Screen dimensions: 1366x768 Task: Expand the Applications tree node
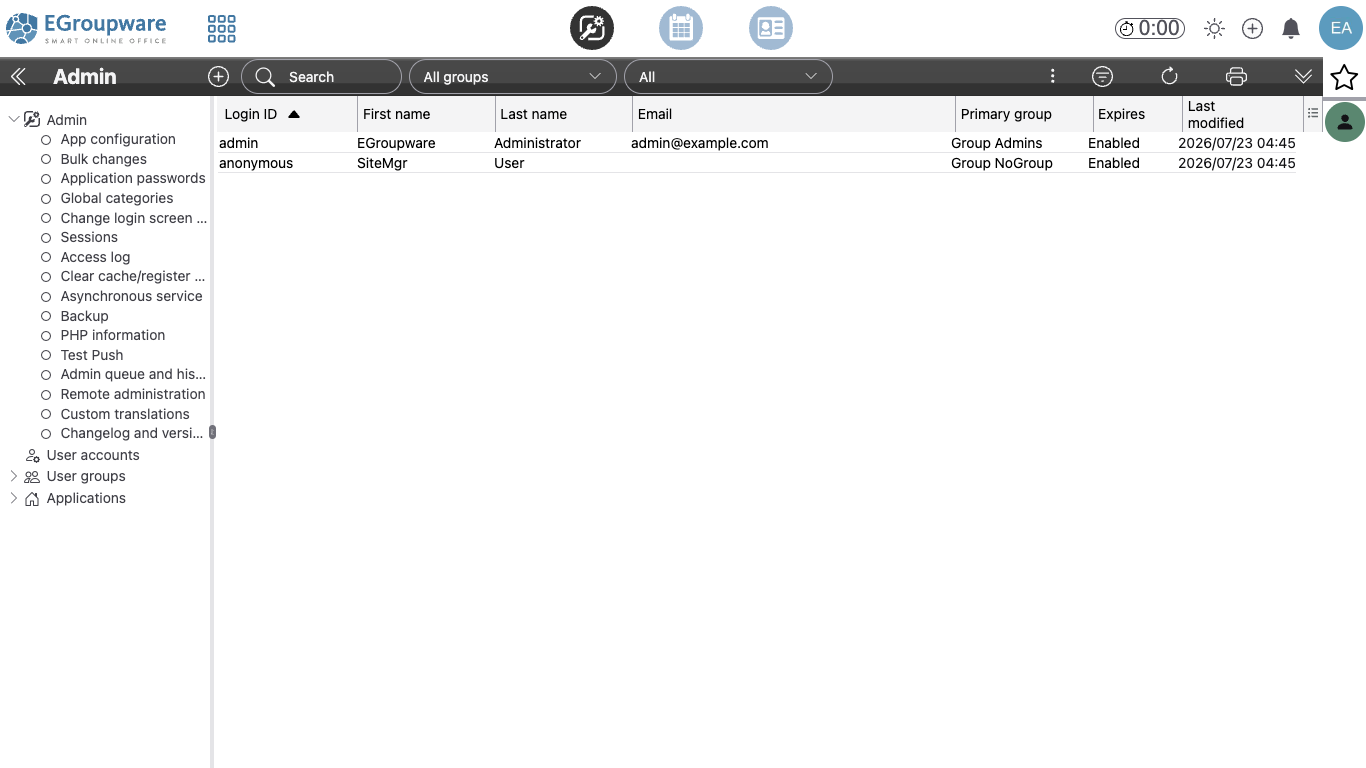[14, 498]
